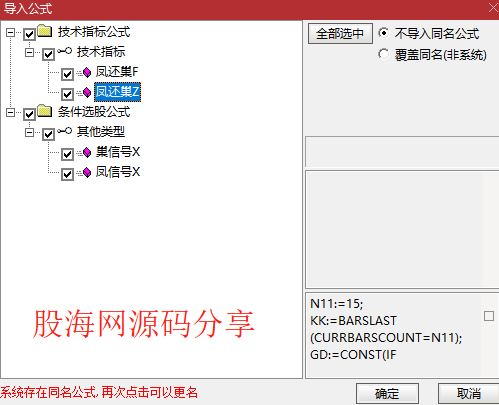Uncheck the 巢信号X formula checkbox
This screenshot has height=405, width=499.
point(67,154)
